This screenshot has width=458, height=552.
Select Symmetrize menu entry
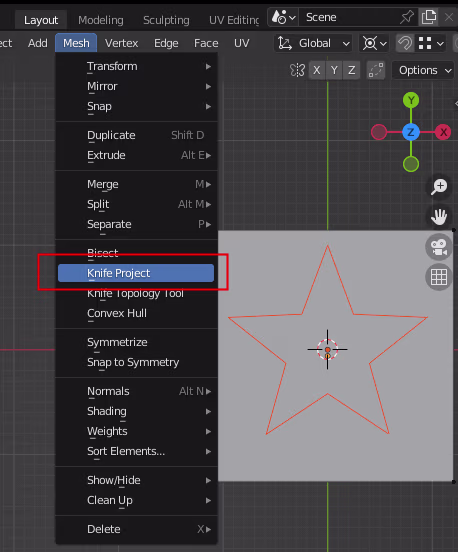click(x=136, y=342)
